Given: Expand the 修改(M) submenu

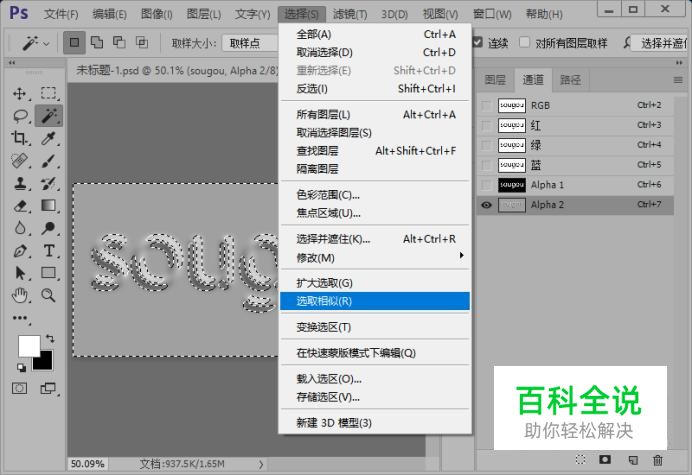Looking at the screenshot, I should tap(375, 257).
